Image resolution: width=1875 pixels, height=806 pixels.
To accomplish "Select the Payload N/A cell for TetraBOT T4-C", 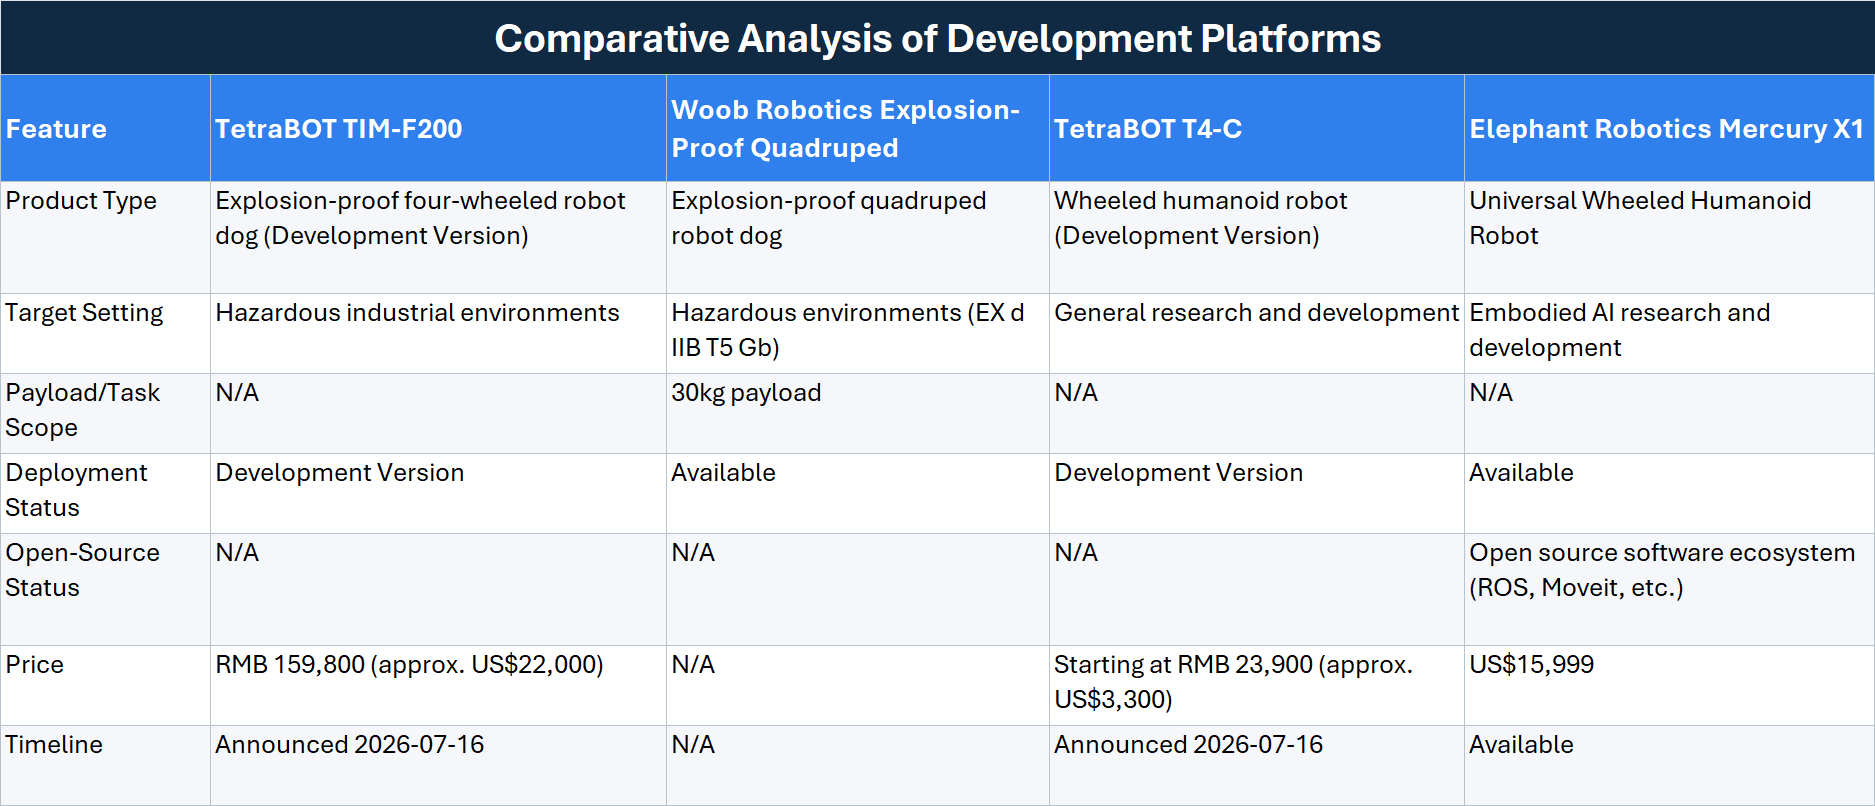I will click(1257, 413).
